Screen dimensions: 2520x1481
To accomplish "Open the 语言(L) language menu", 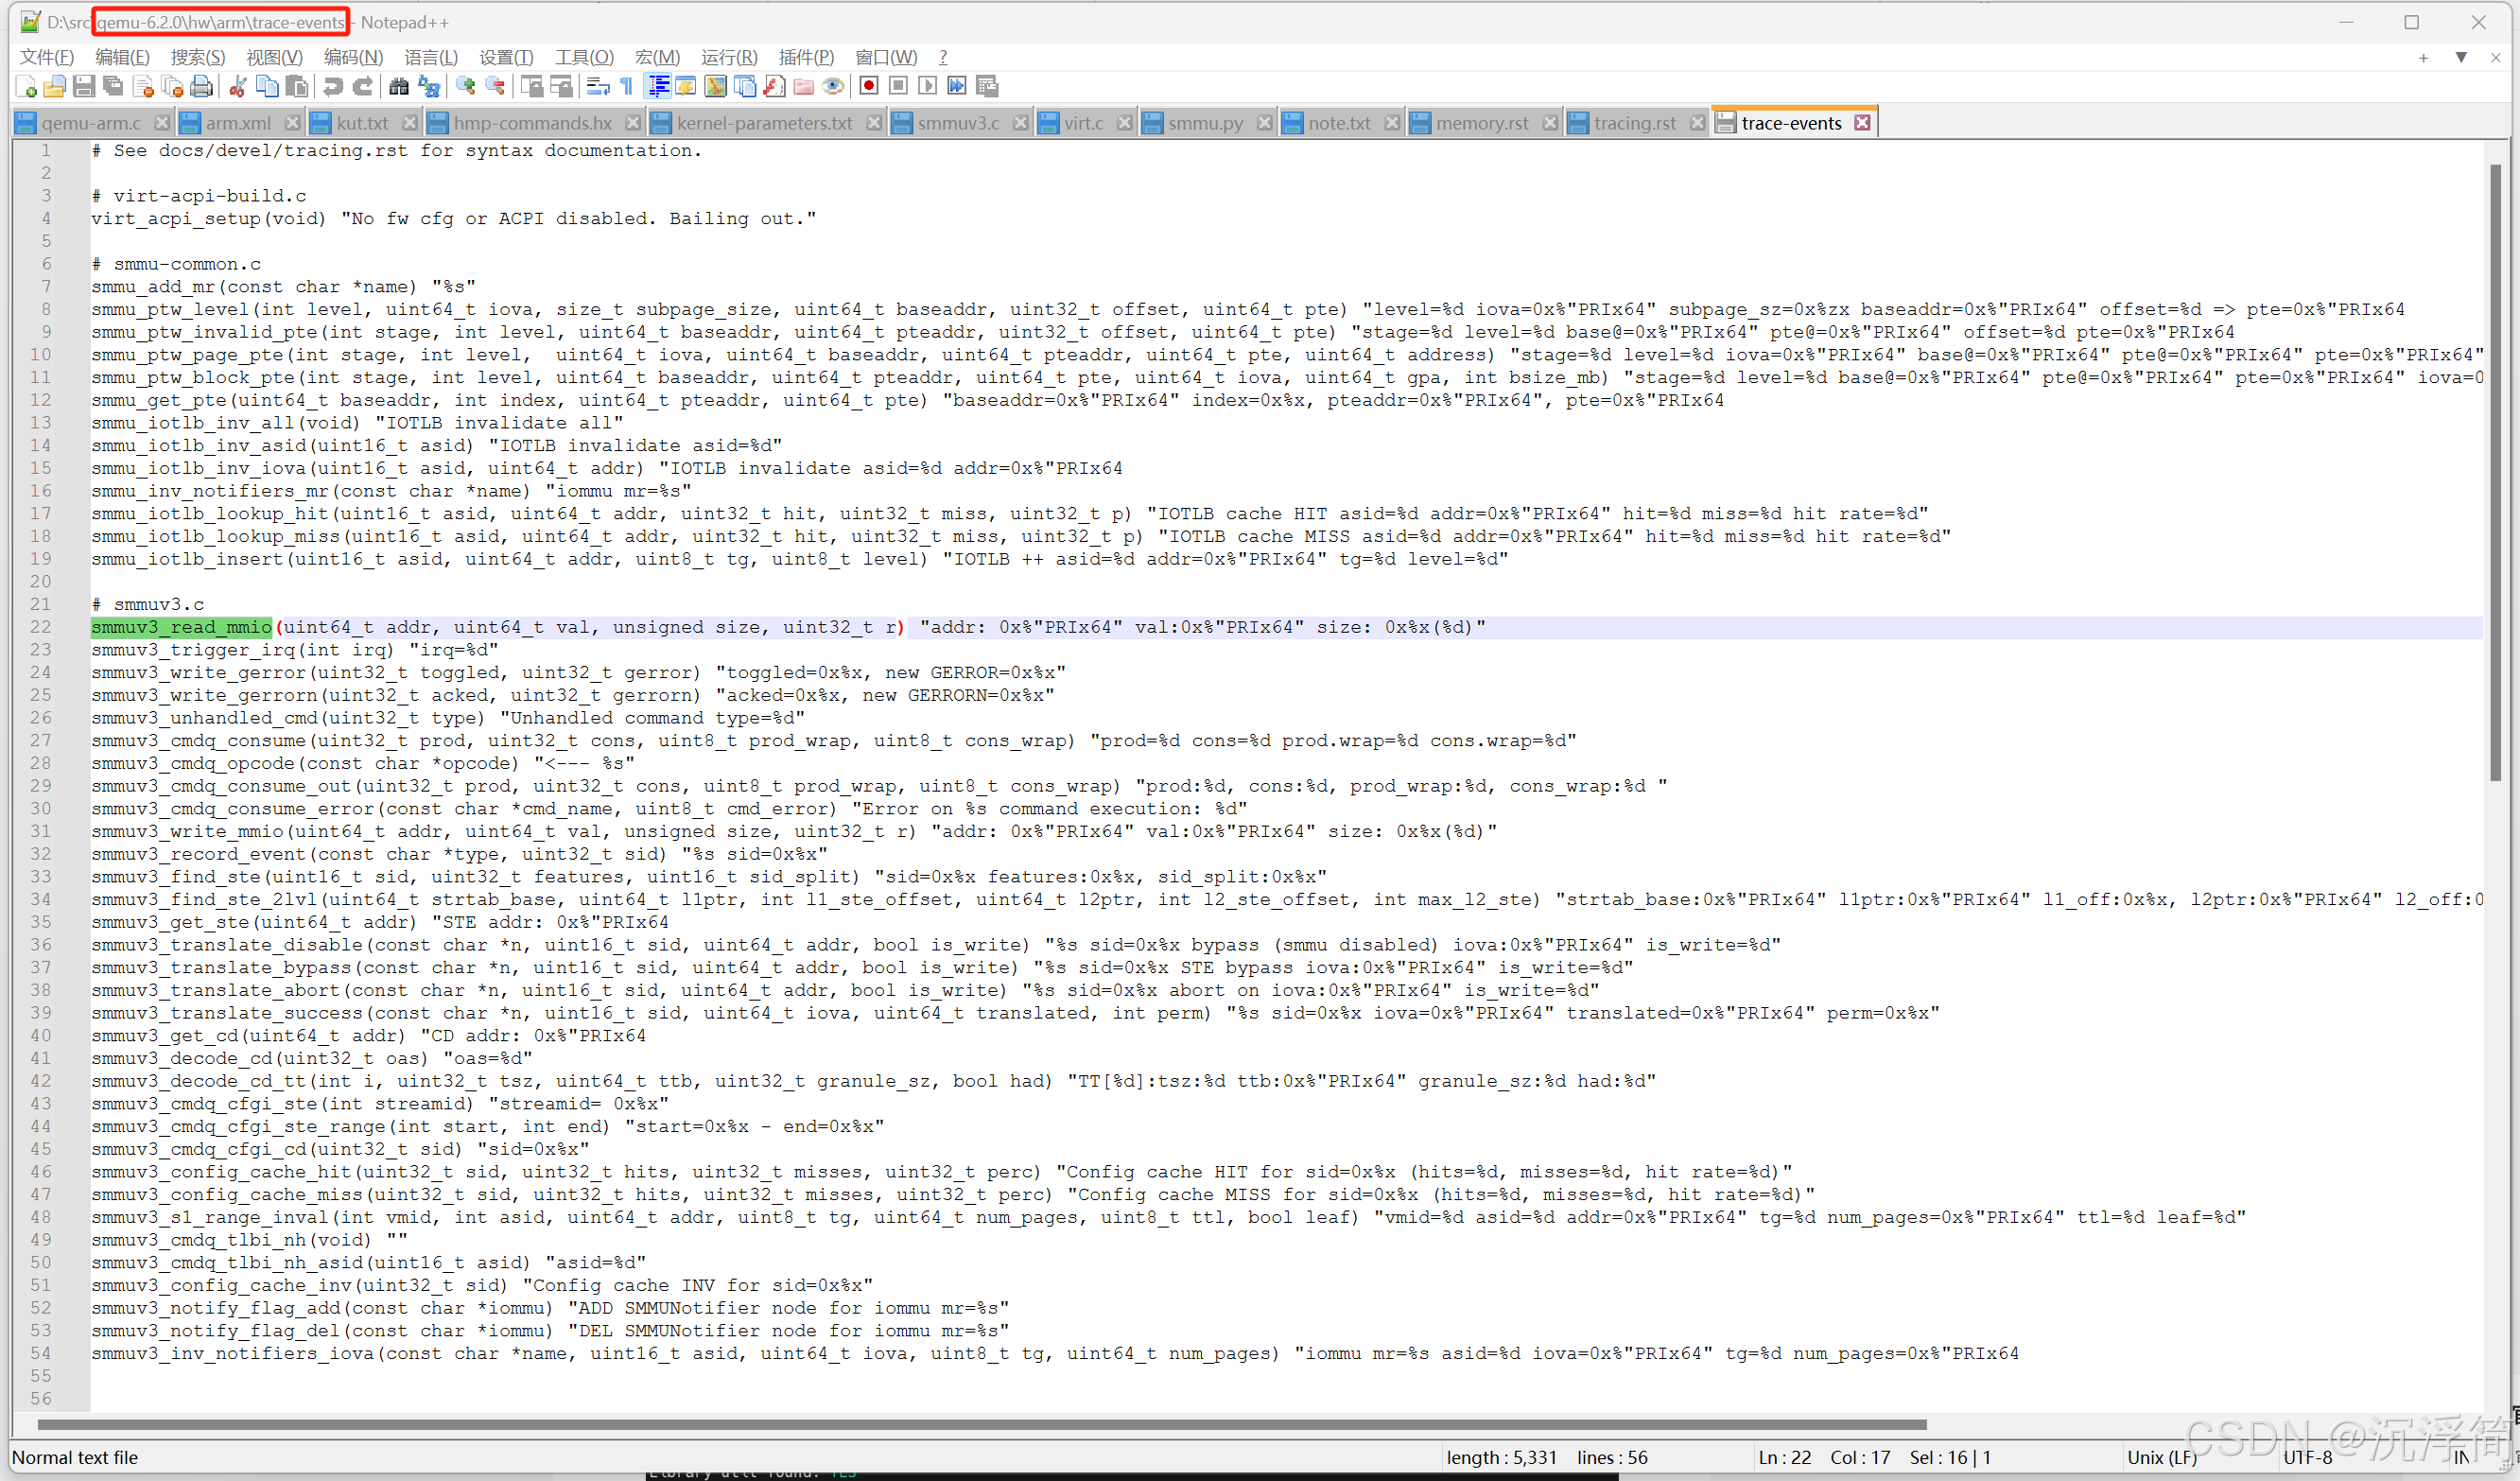I will click(x=430, y=57).
